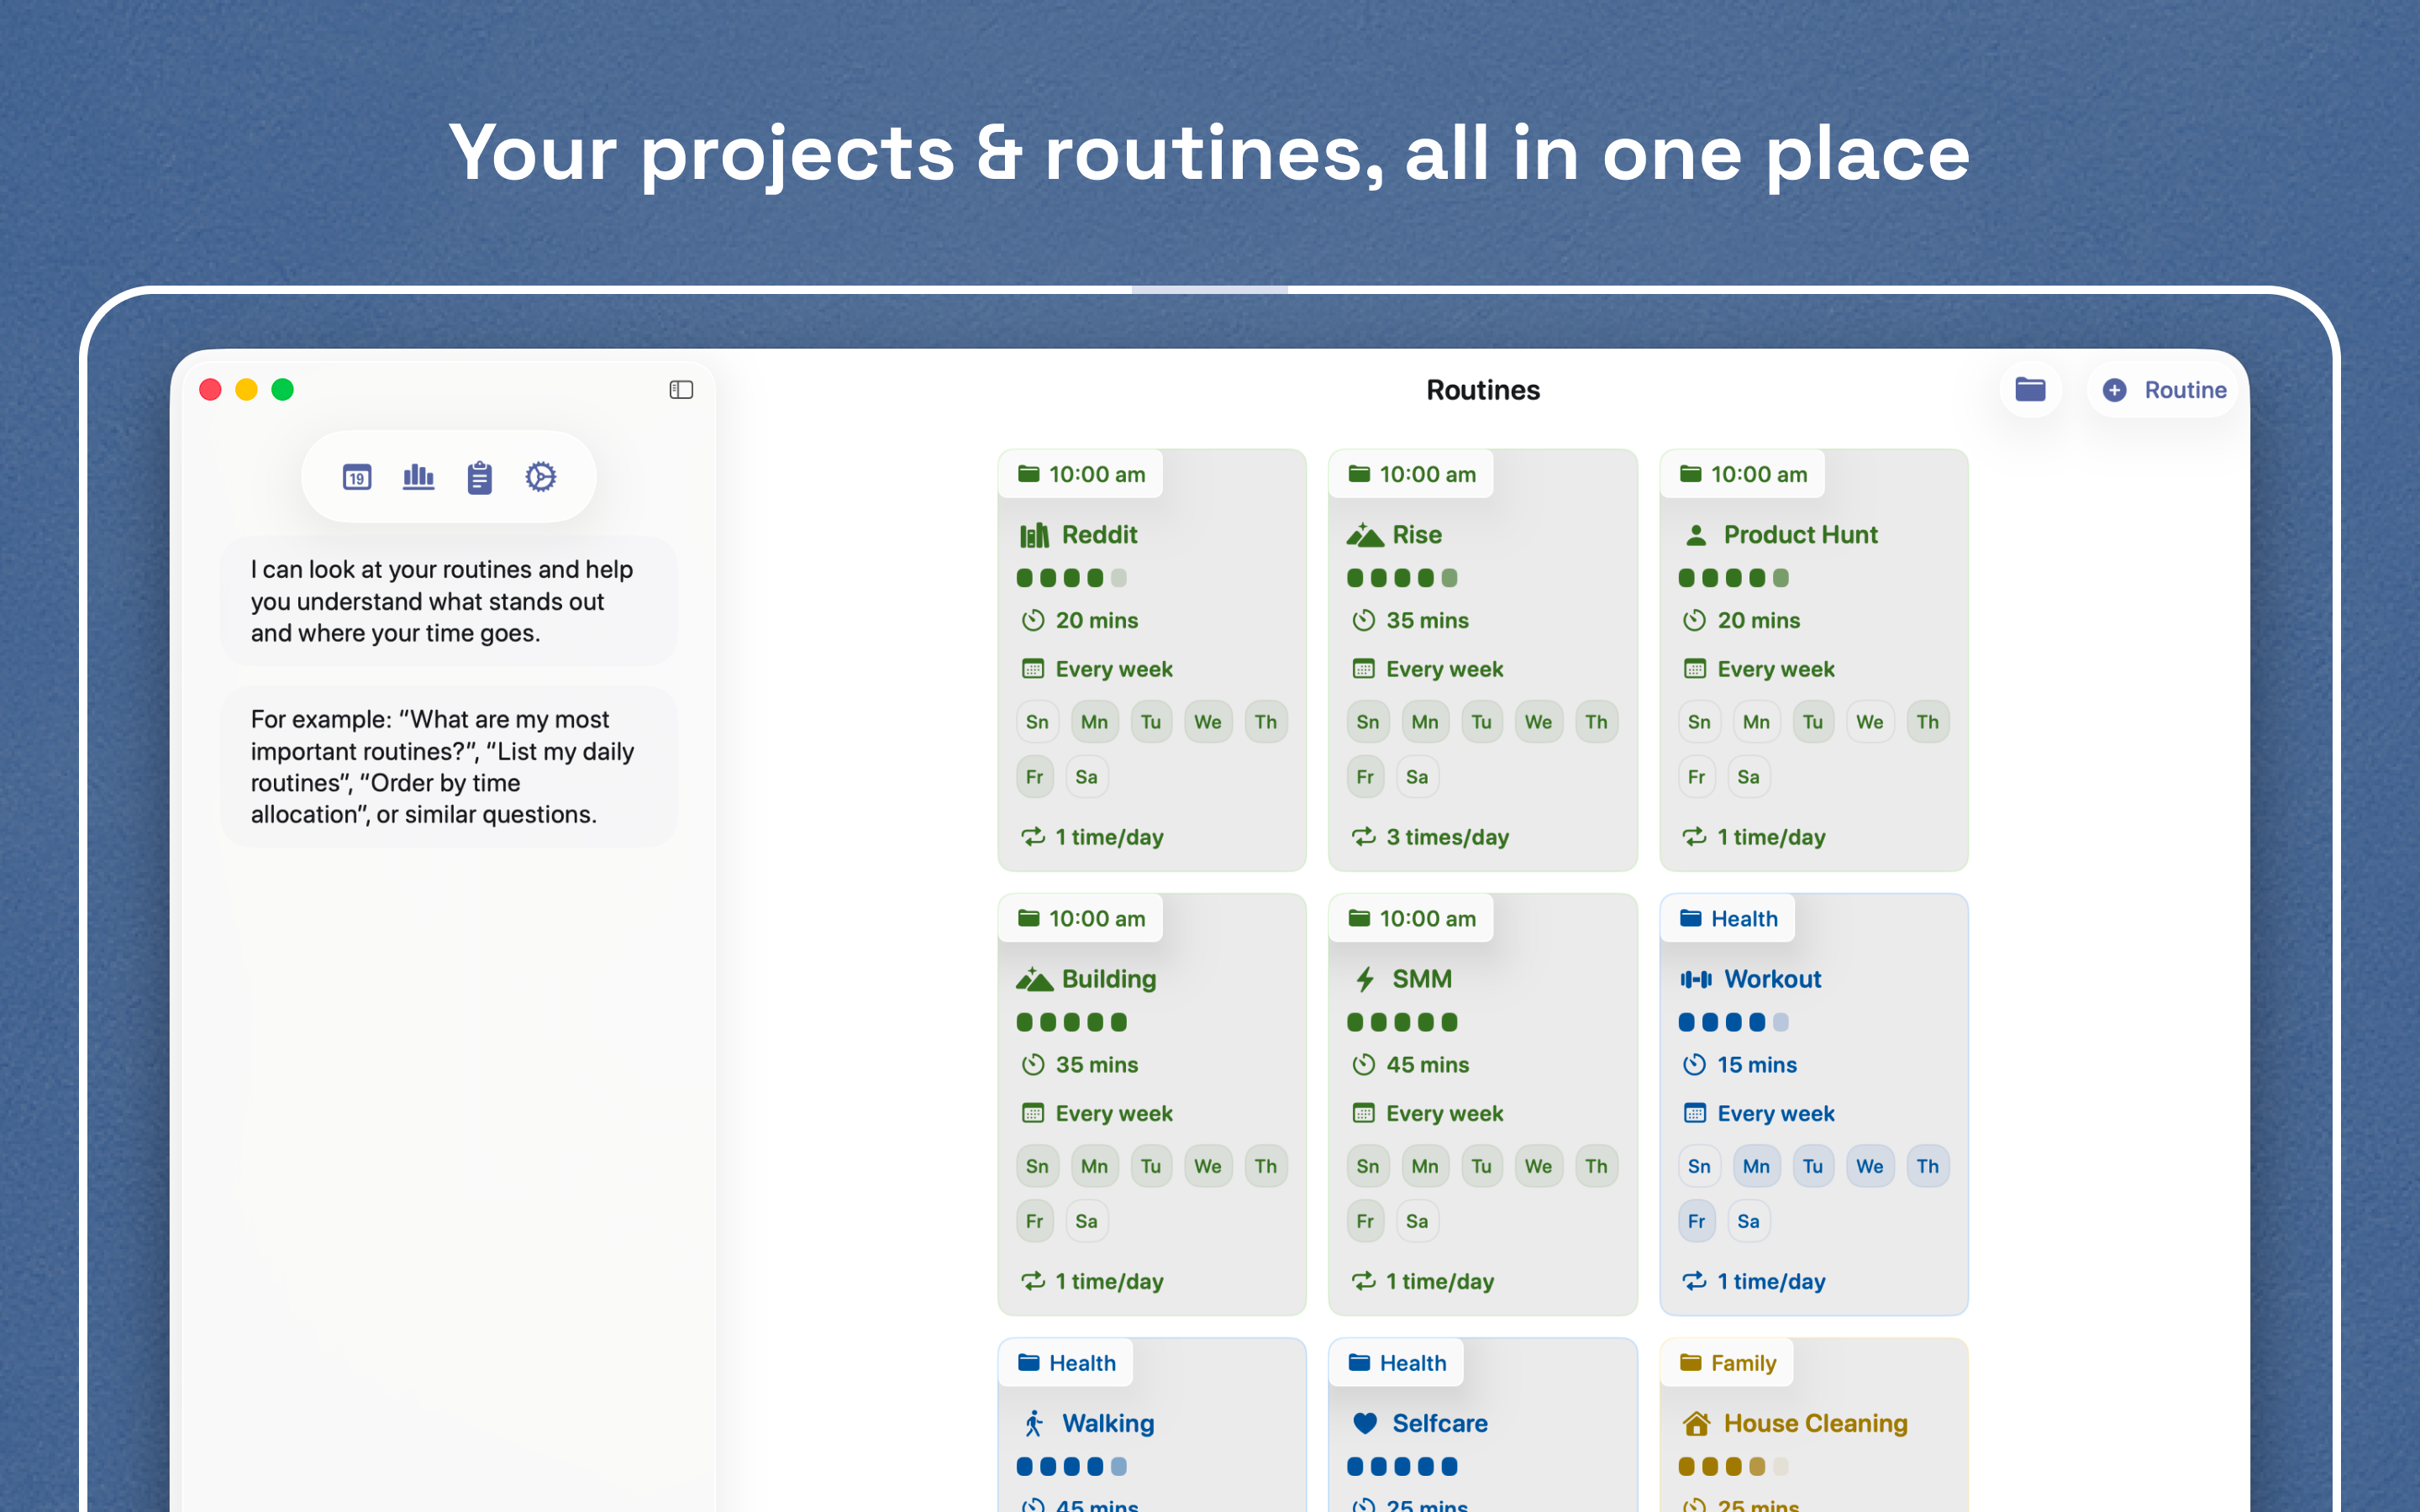This screenshot has width=2420, height=1512.
Task: Click the Rise mountain icon
Action: (1365, 535)
